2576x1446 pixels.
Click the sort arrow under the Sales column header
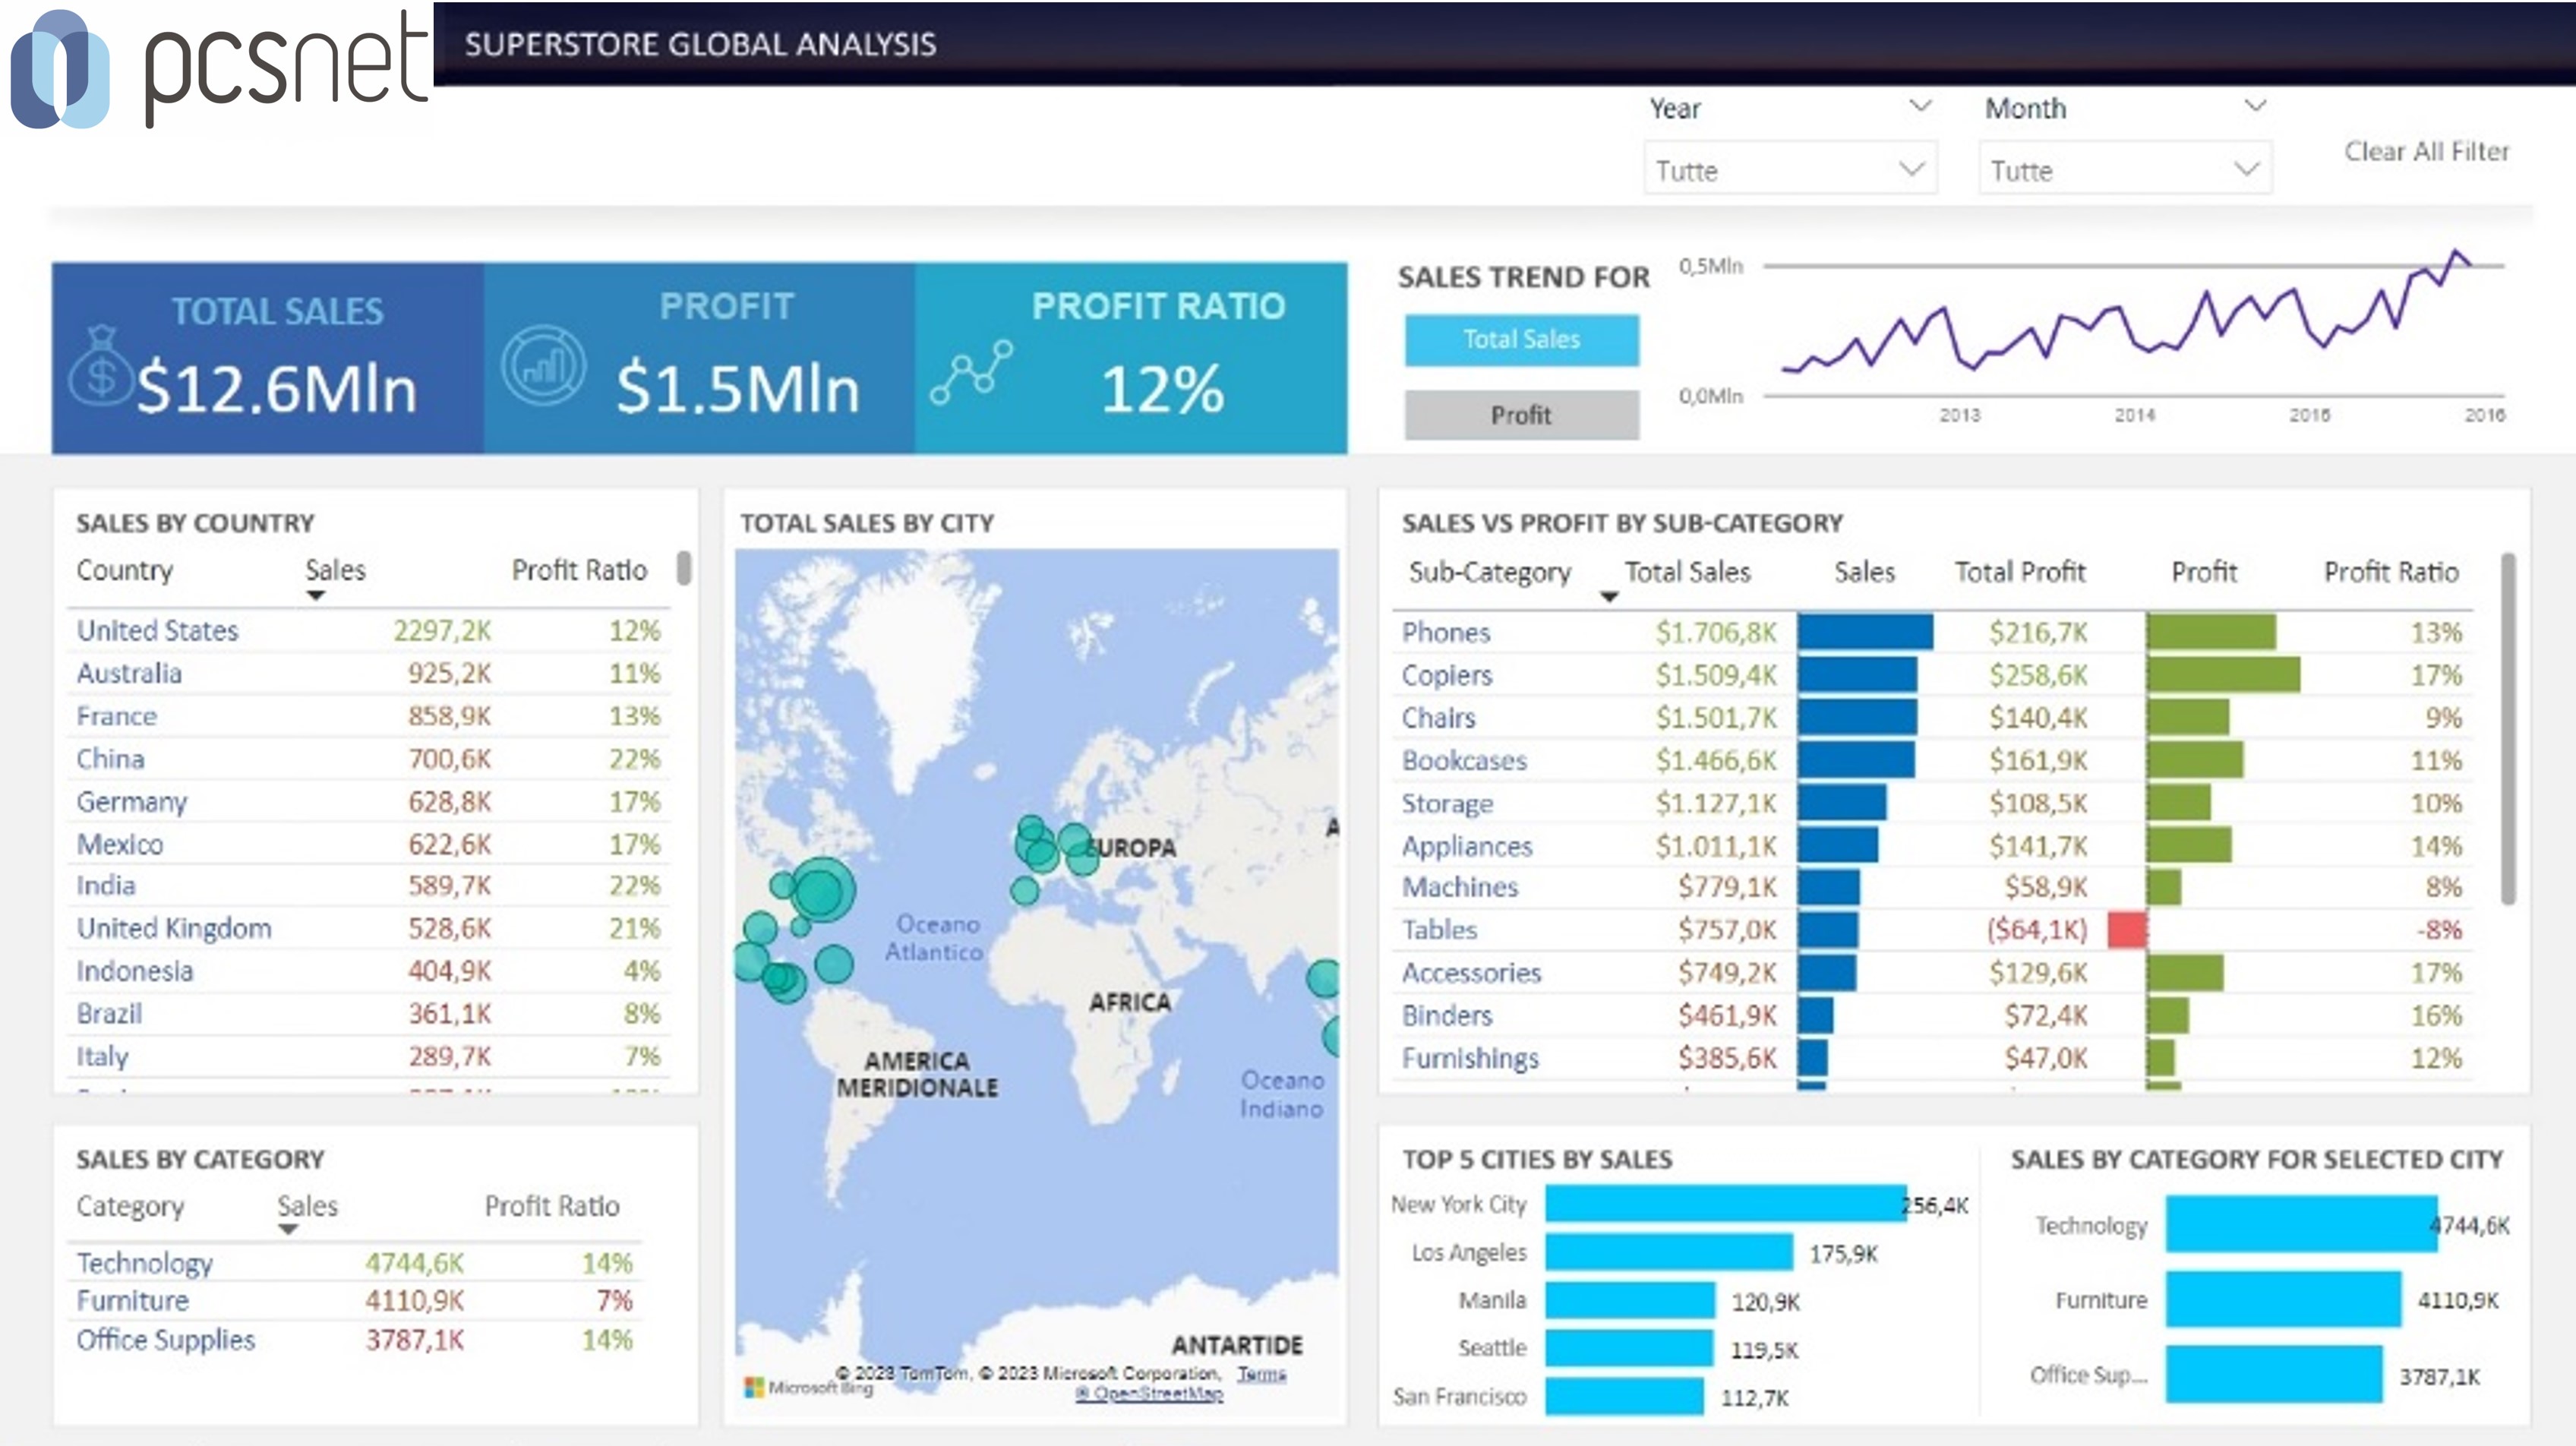[317, 594]
